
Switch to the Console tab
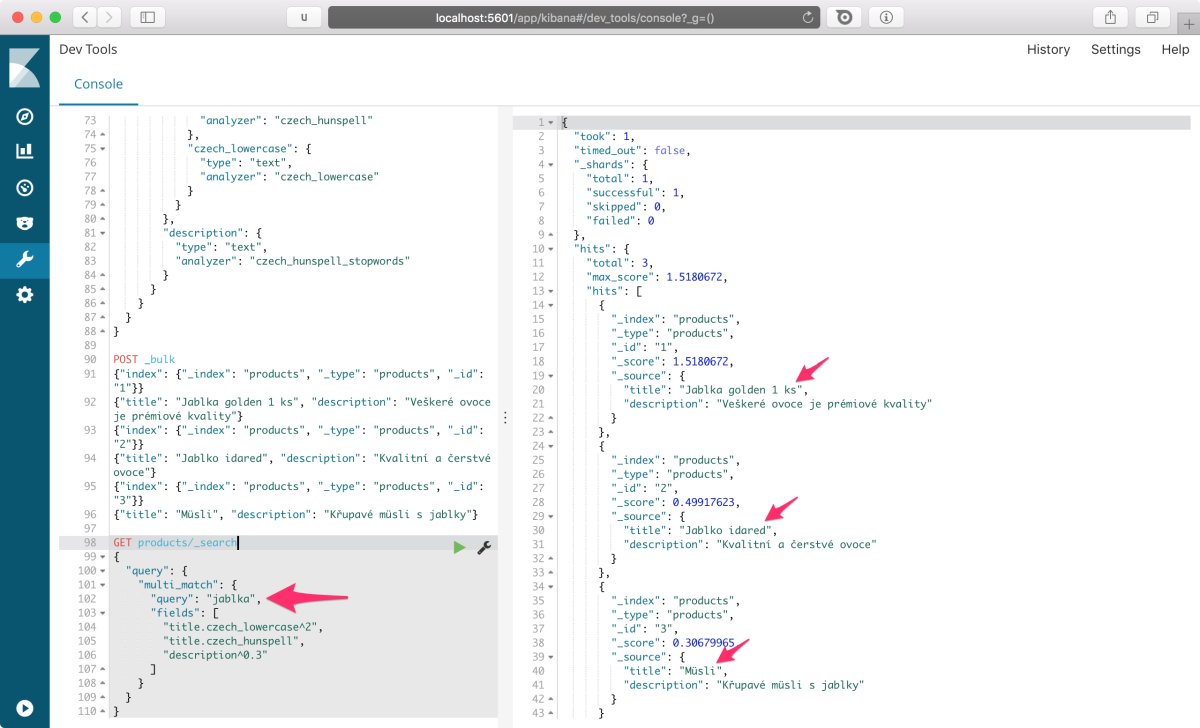(98, 84)
